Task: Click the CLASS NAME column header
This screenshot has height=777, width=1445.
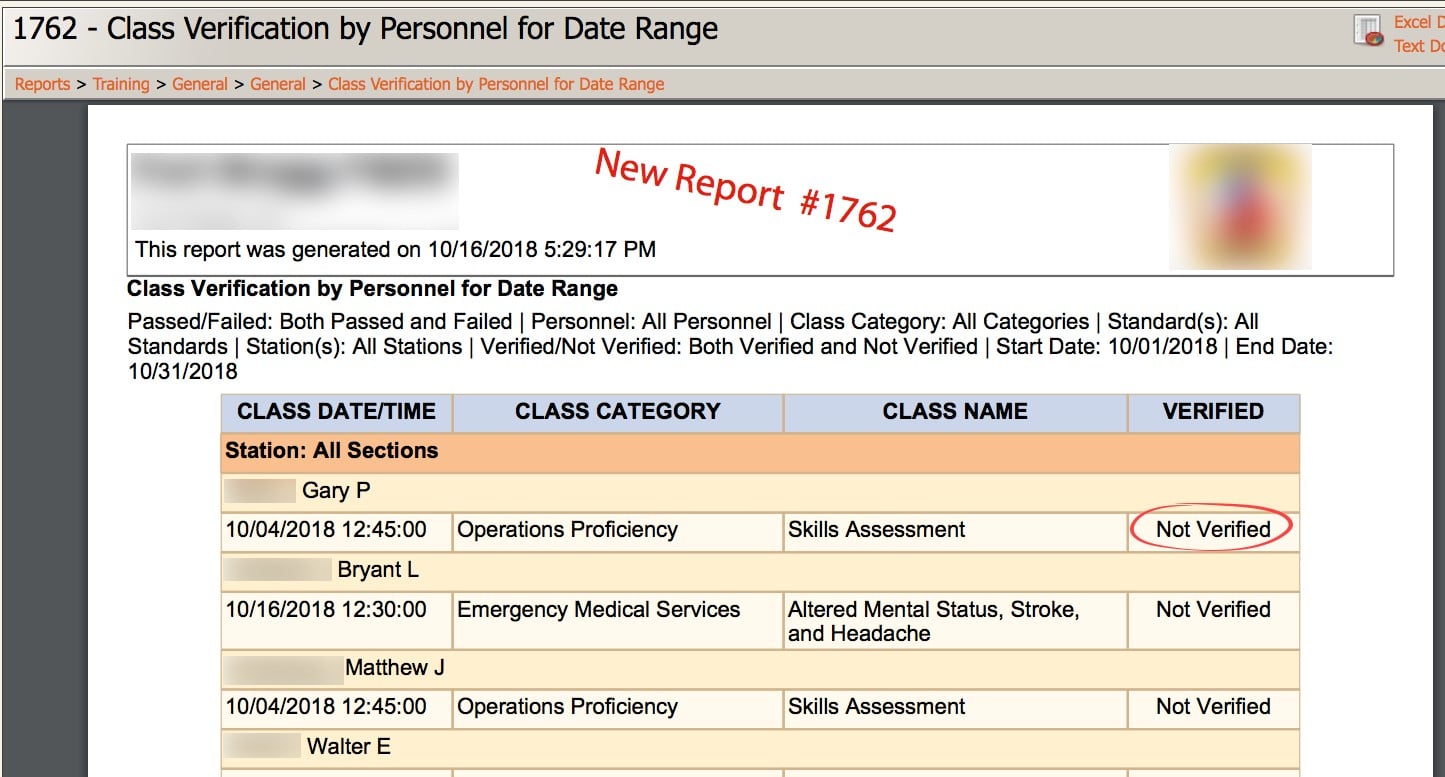Action: pyautogui.click(x=955, y=412)
